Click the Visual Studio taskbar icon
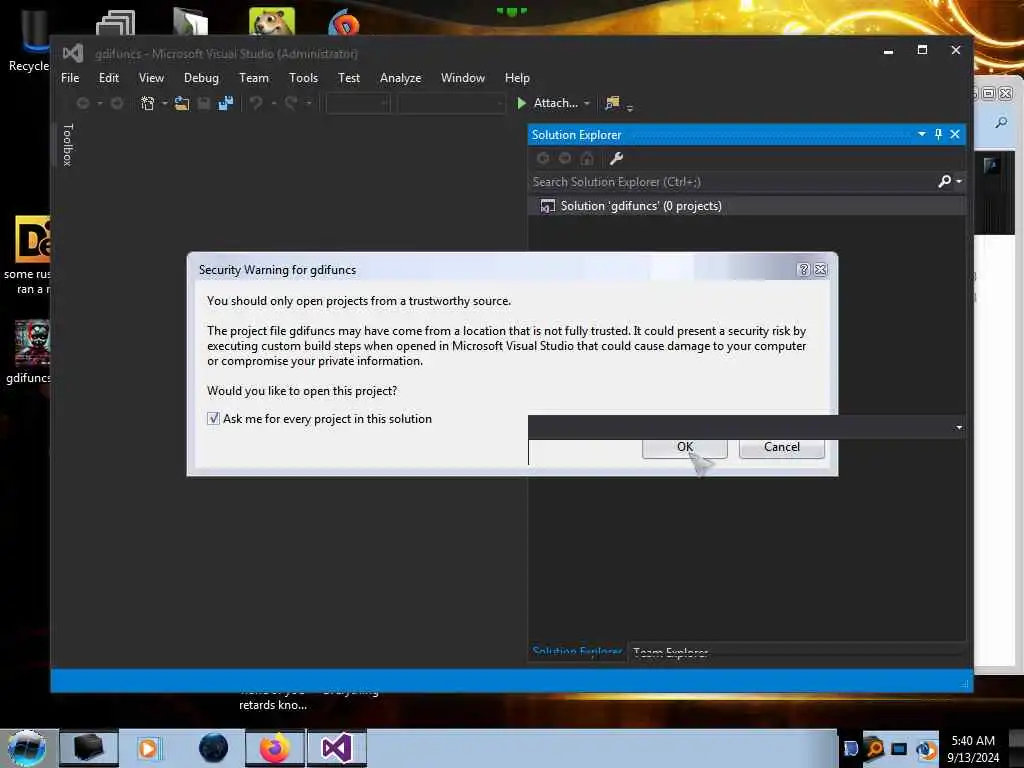 [x=336, y=748]
